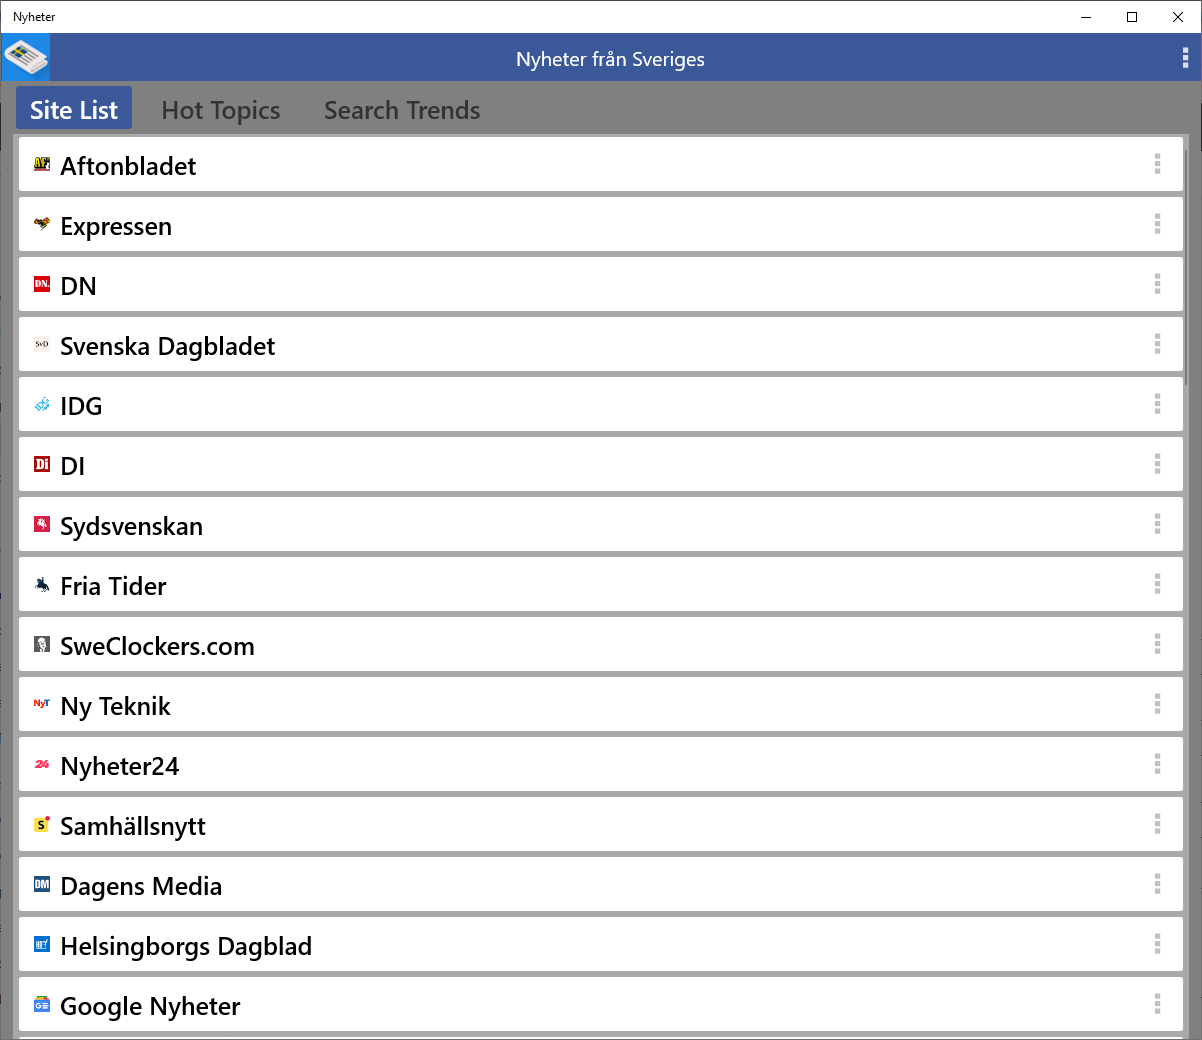Click the Expressen wasp favicon
Viewport: 1202px width, 1040px height.
(x=42, y=224)
